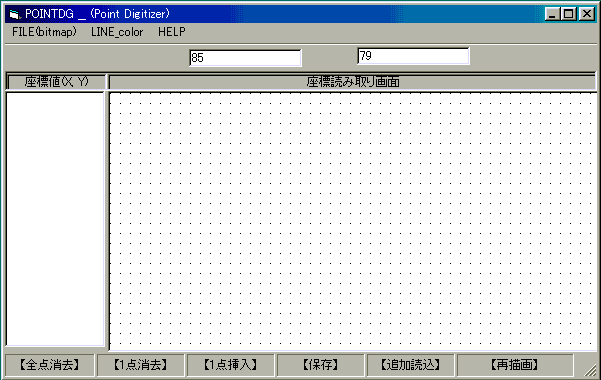
Task: Click the POINTDG title bar app icon
Action: pyautogui.click(x=15, y=14)
